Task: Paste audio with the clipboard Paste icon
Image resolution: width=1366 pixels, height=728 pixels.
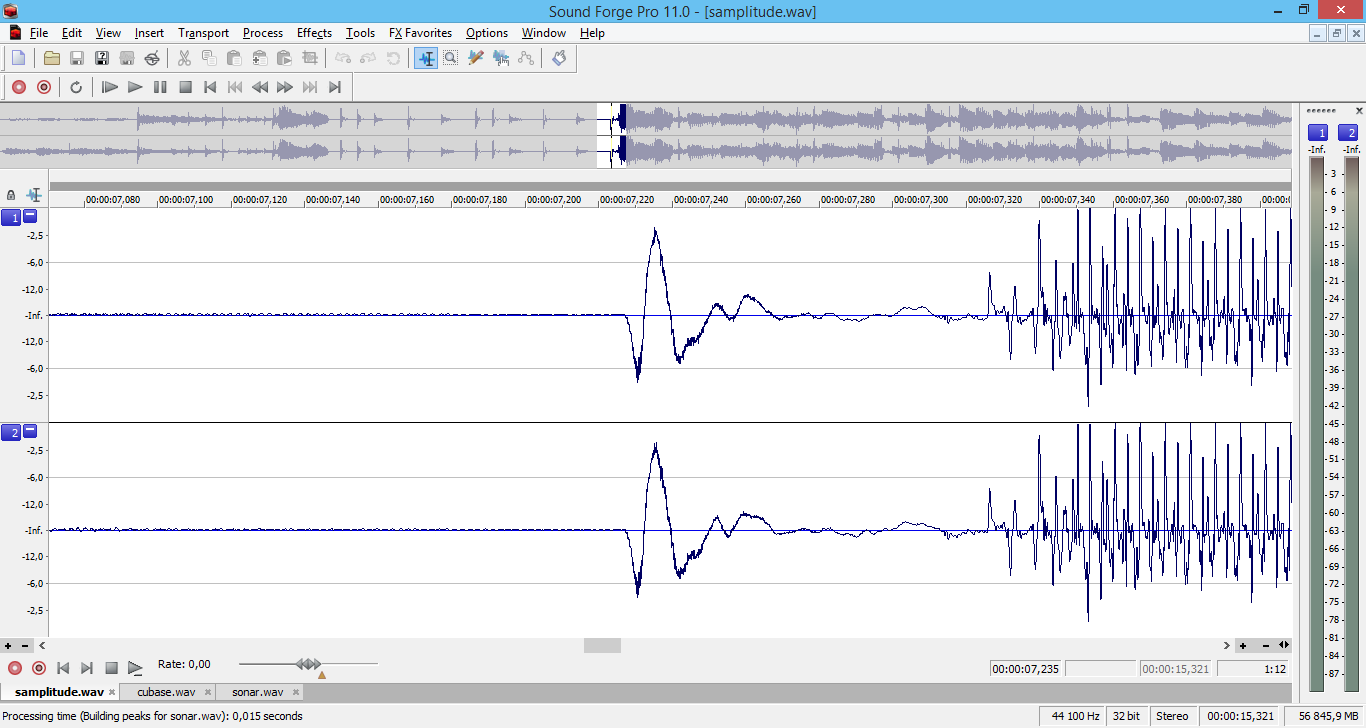Action: tap(234, 58)
